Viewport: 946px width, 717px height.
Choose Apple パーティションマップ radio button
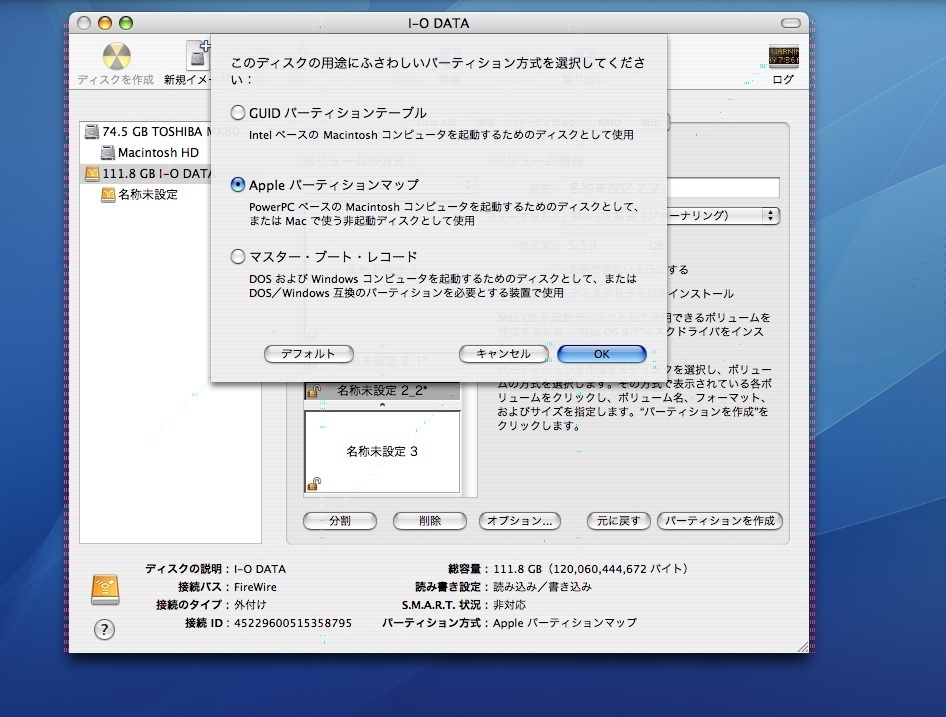coord(238,185)
